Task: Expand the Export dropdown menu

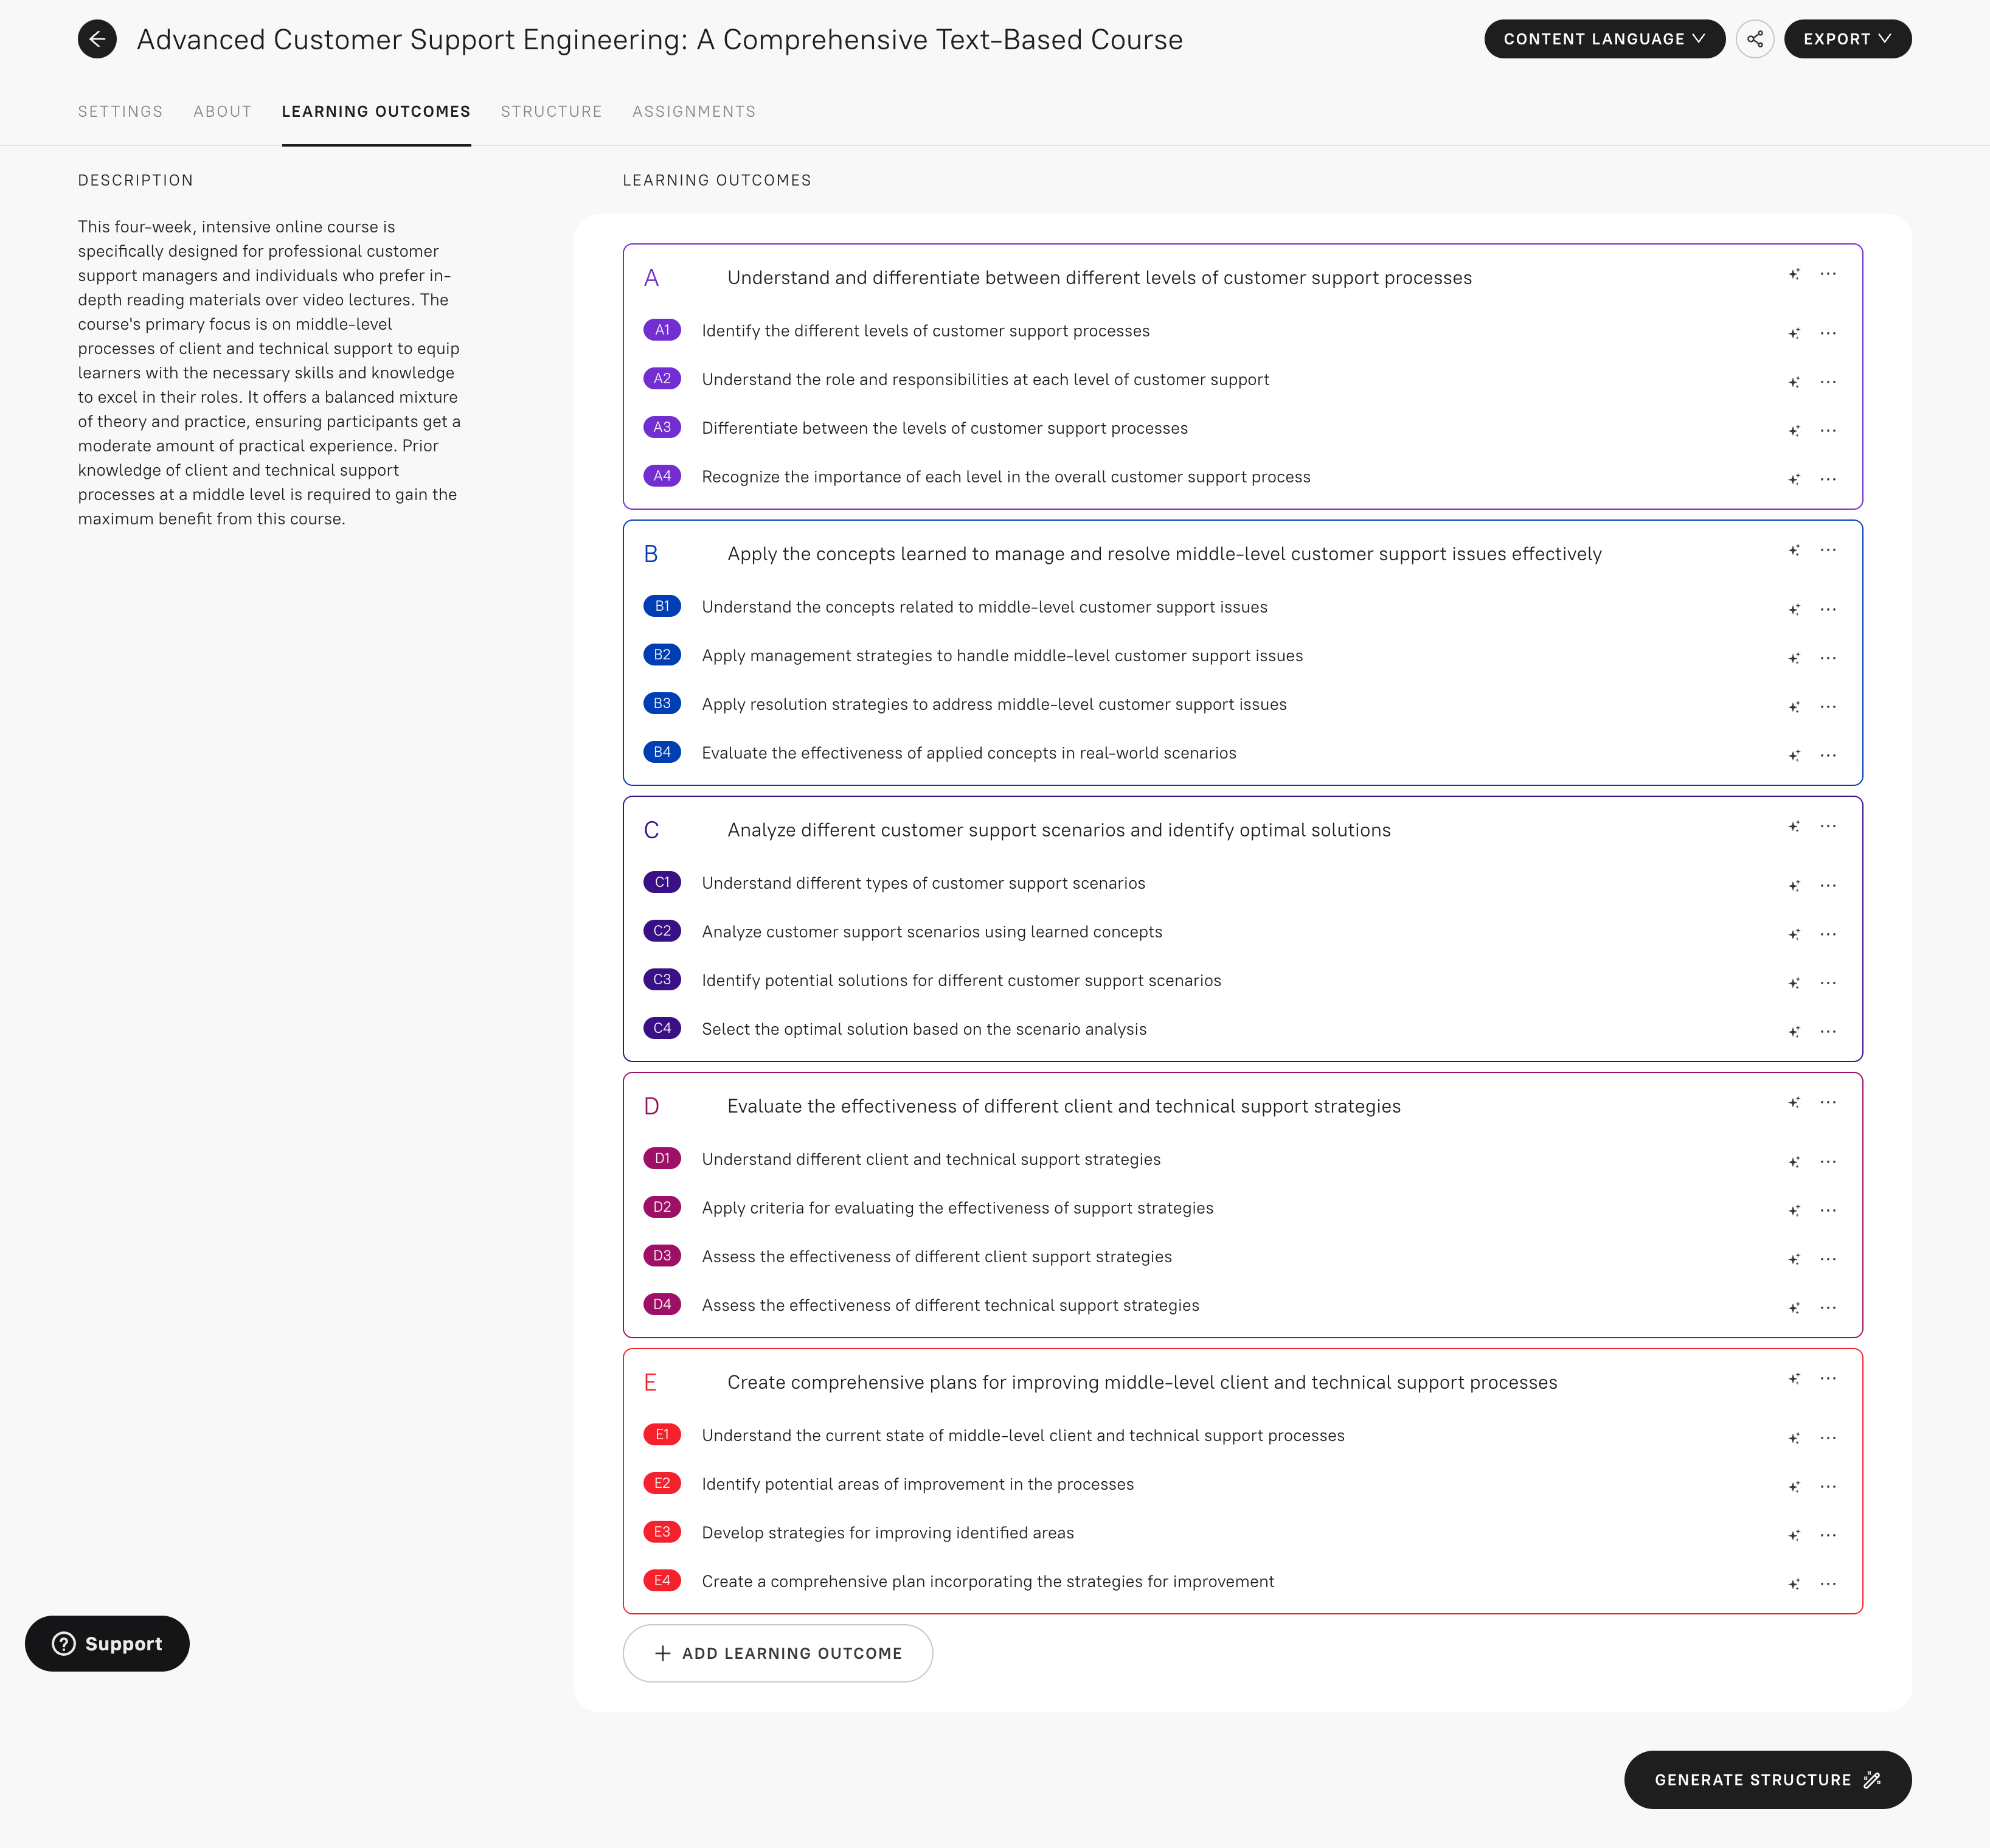Action: [1846, 39]
